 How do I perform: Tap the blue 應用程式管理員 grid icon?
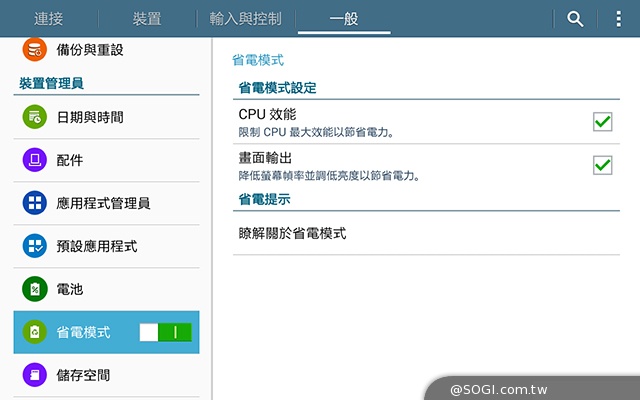(x=35, y=203)
